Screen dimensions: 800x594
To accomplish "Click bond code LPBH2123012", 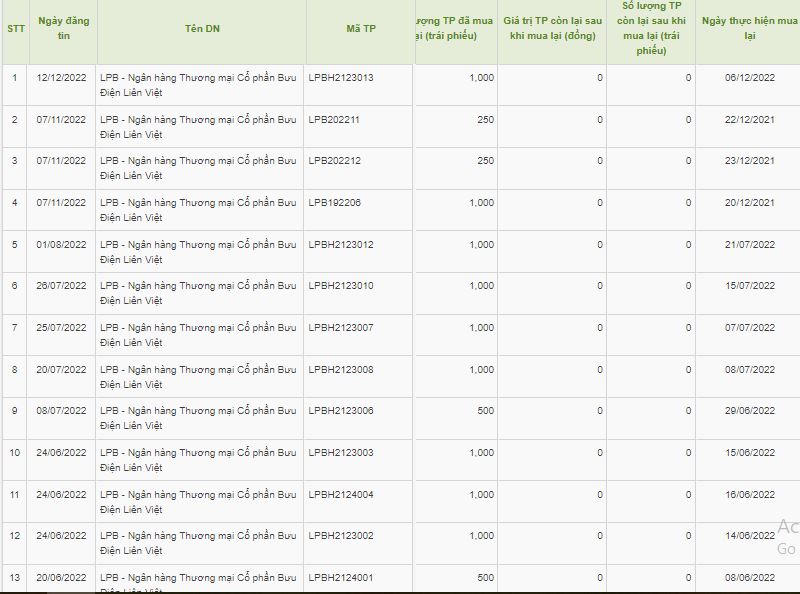I will pos(341,245).
